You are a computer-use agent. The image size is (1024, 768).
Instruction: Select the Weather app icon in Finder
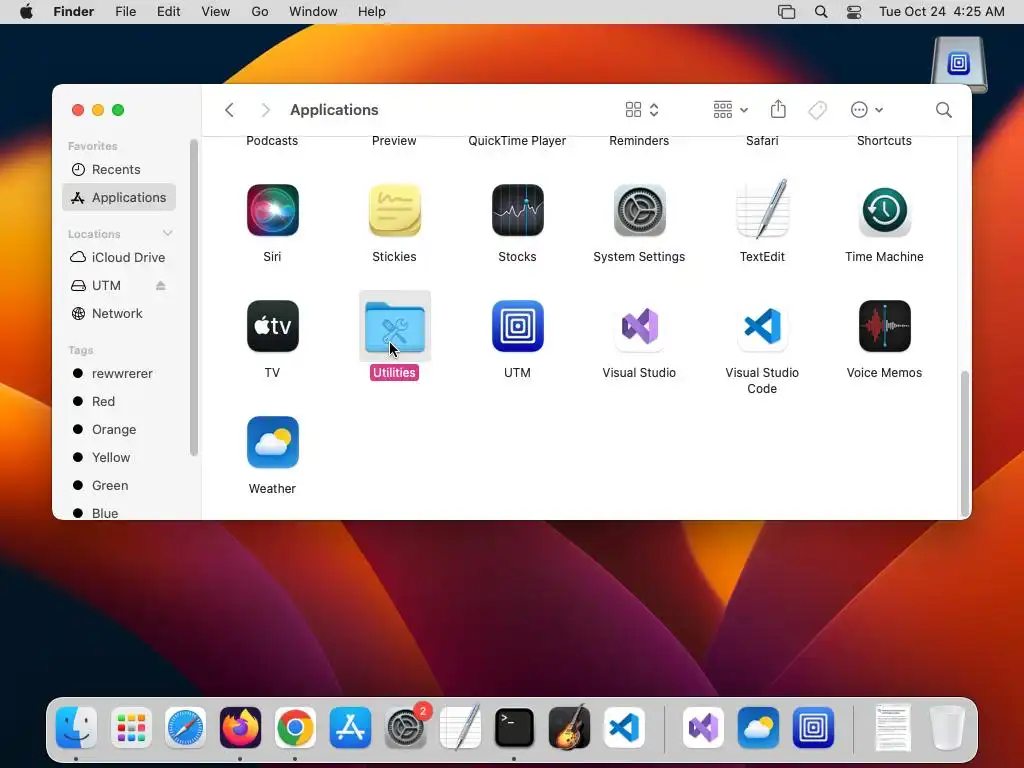click(x=272, y=442)
